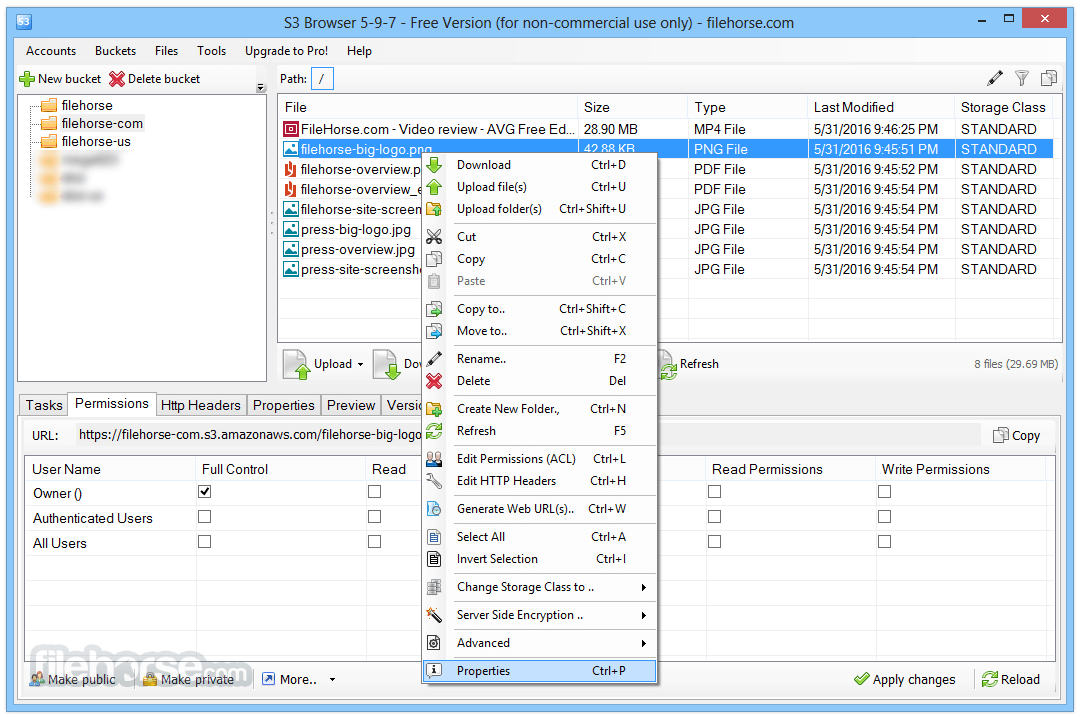Click the Select All document icon
1081x717 pixels.
(x=434, y=536)
